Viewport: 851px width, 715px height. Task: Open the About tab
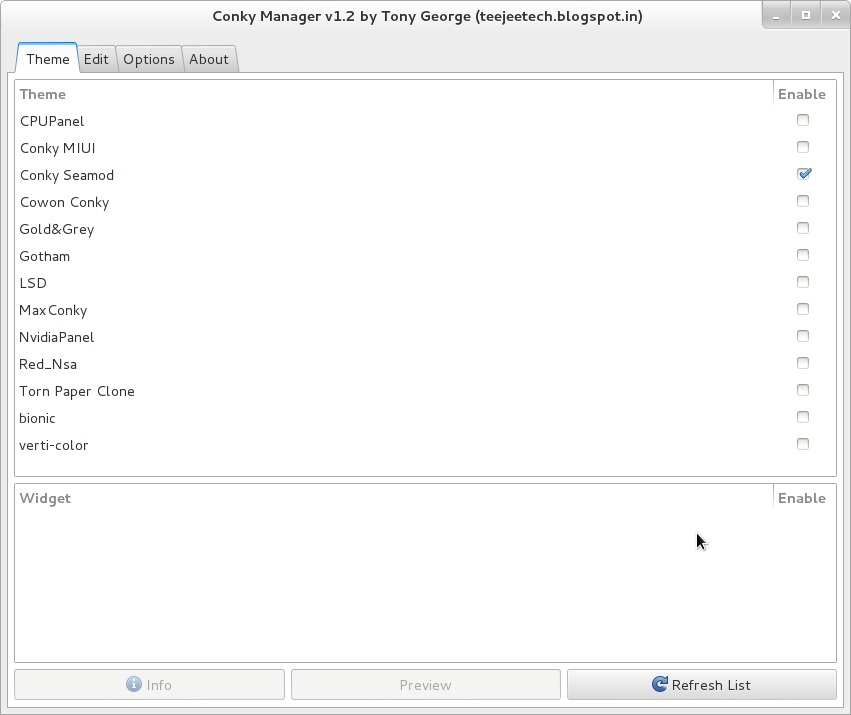208,59
